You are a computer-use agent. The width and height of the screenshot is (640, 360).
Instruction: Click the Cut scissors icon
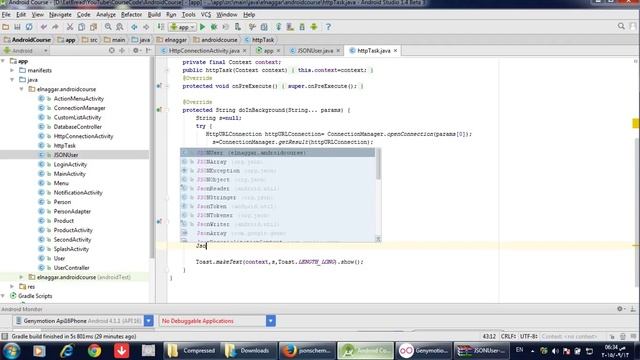coord(70,27)
